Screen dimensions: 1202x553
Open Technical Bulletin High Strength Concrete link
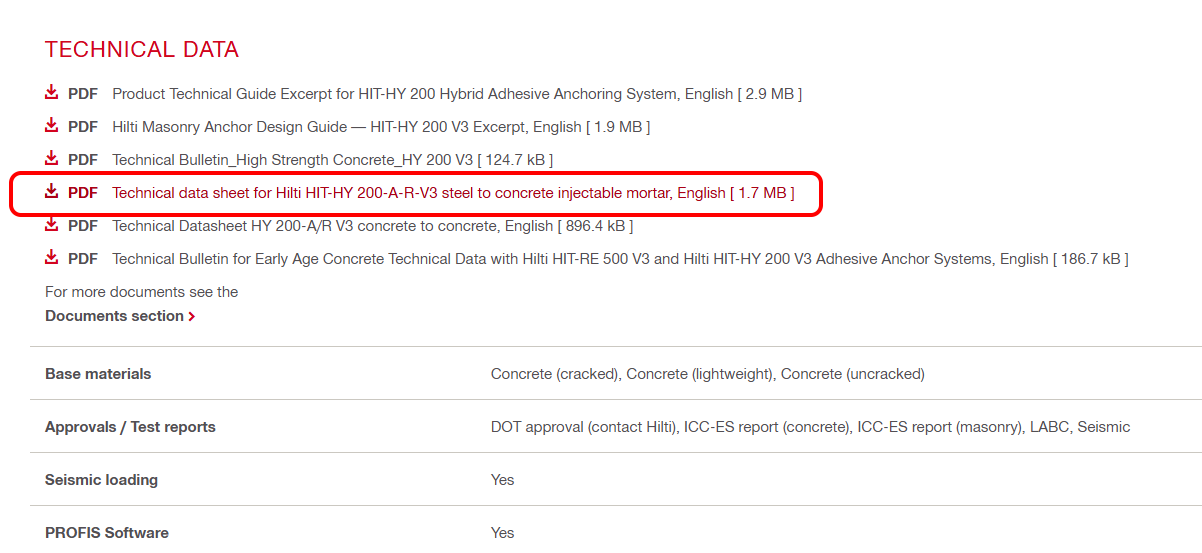coord(332,160)
